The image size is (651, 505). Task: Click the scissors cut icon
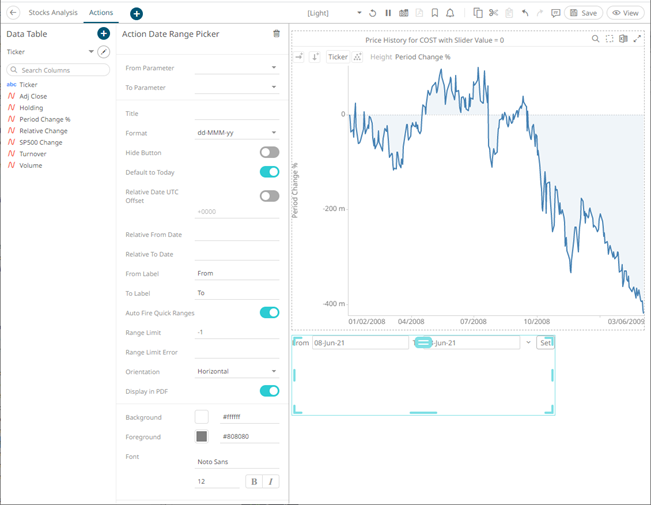pyautogui.click(x=493, y=13)
